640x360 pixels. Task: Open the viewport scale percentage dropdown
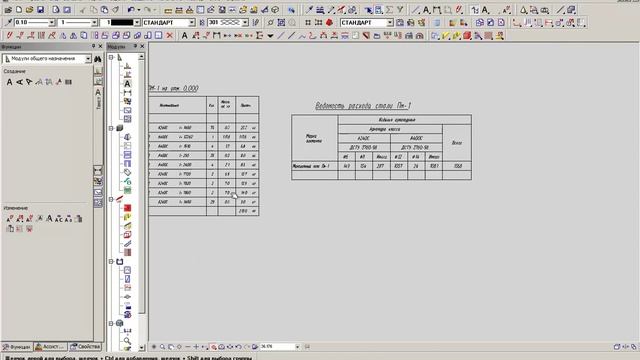[x=297, y=347]
